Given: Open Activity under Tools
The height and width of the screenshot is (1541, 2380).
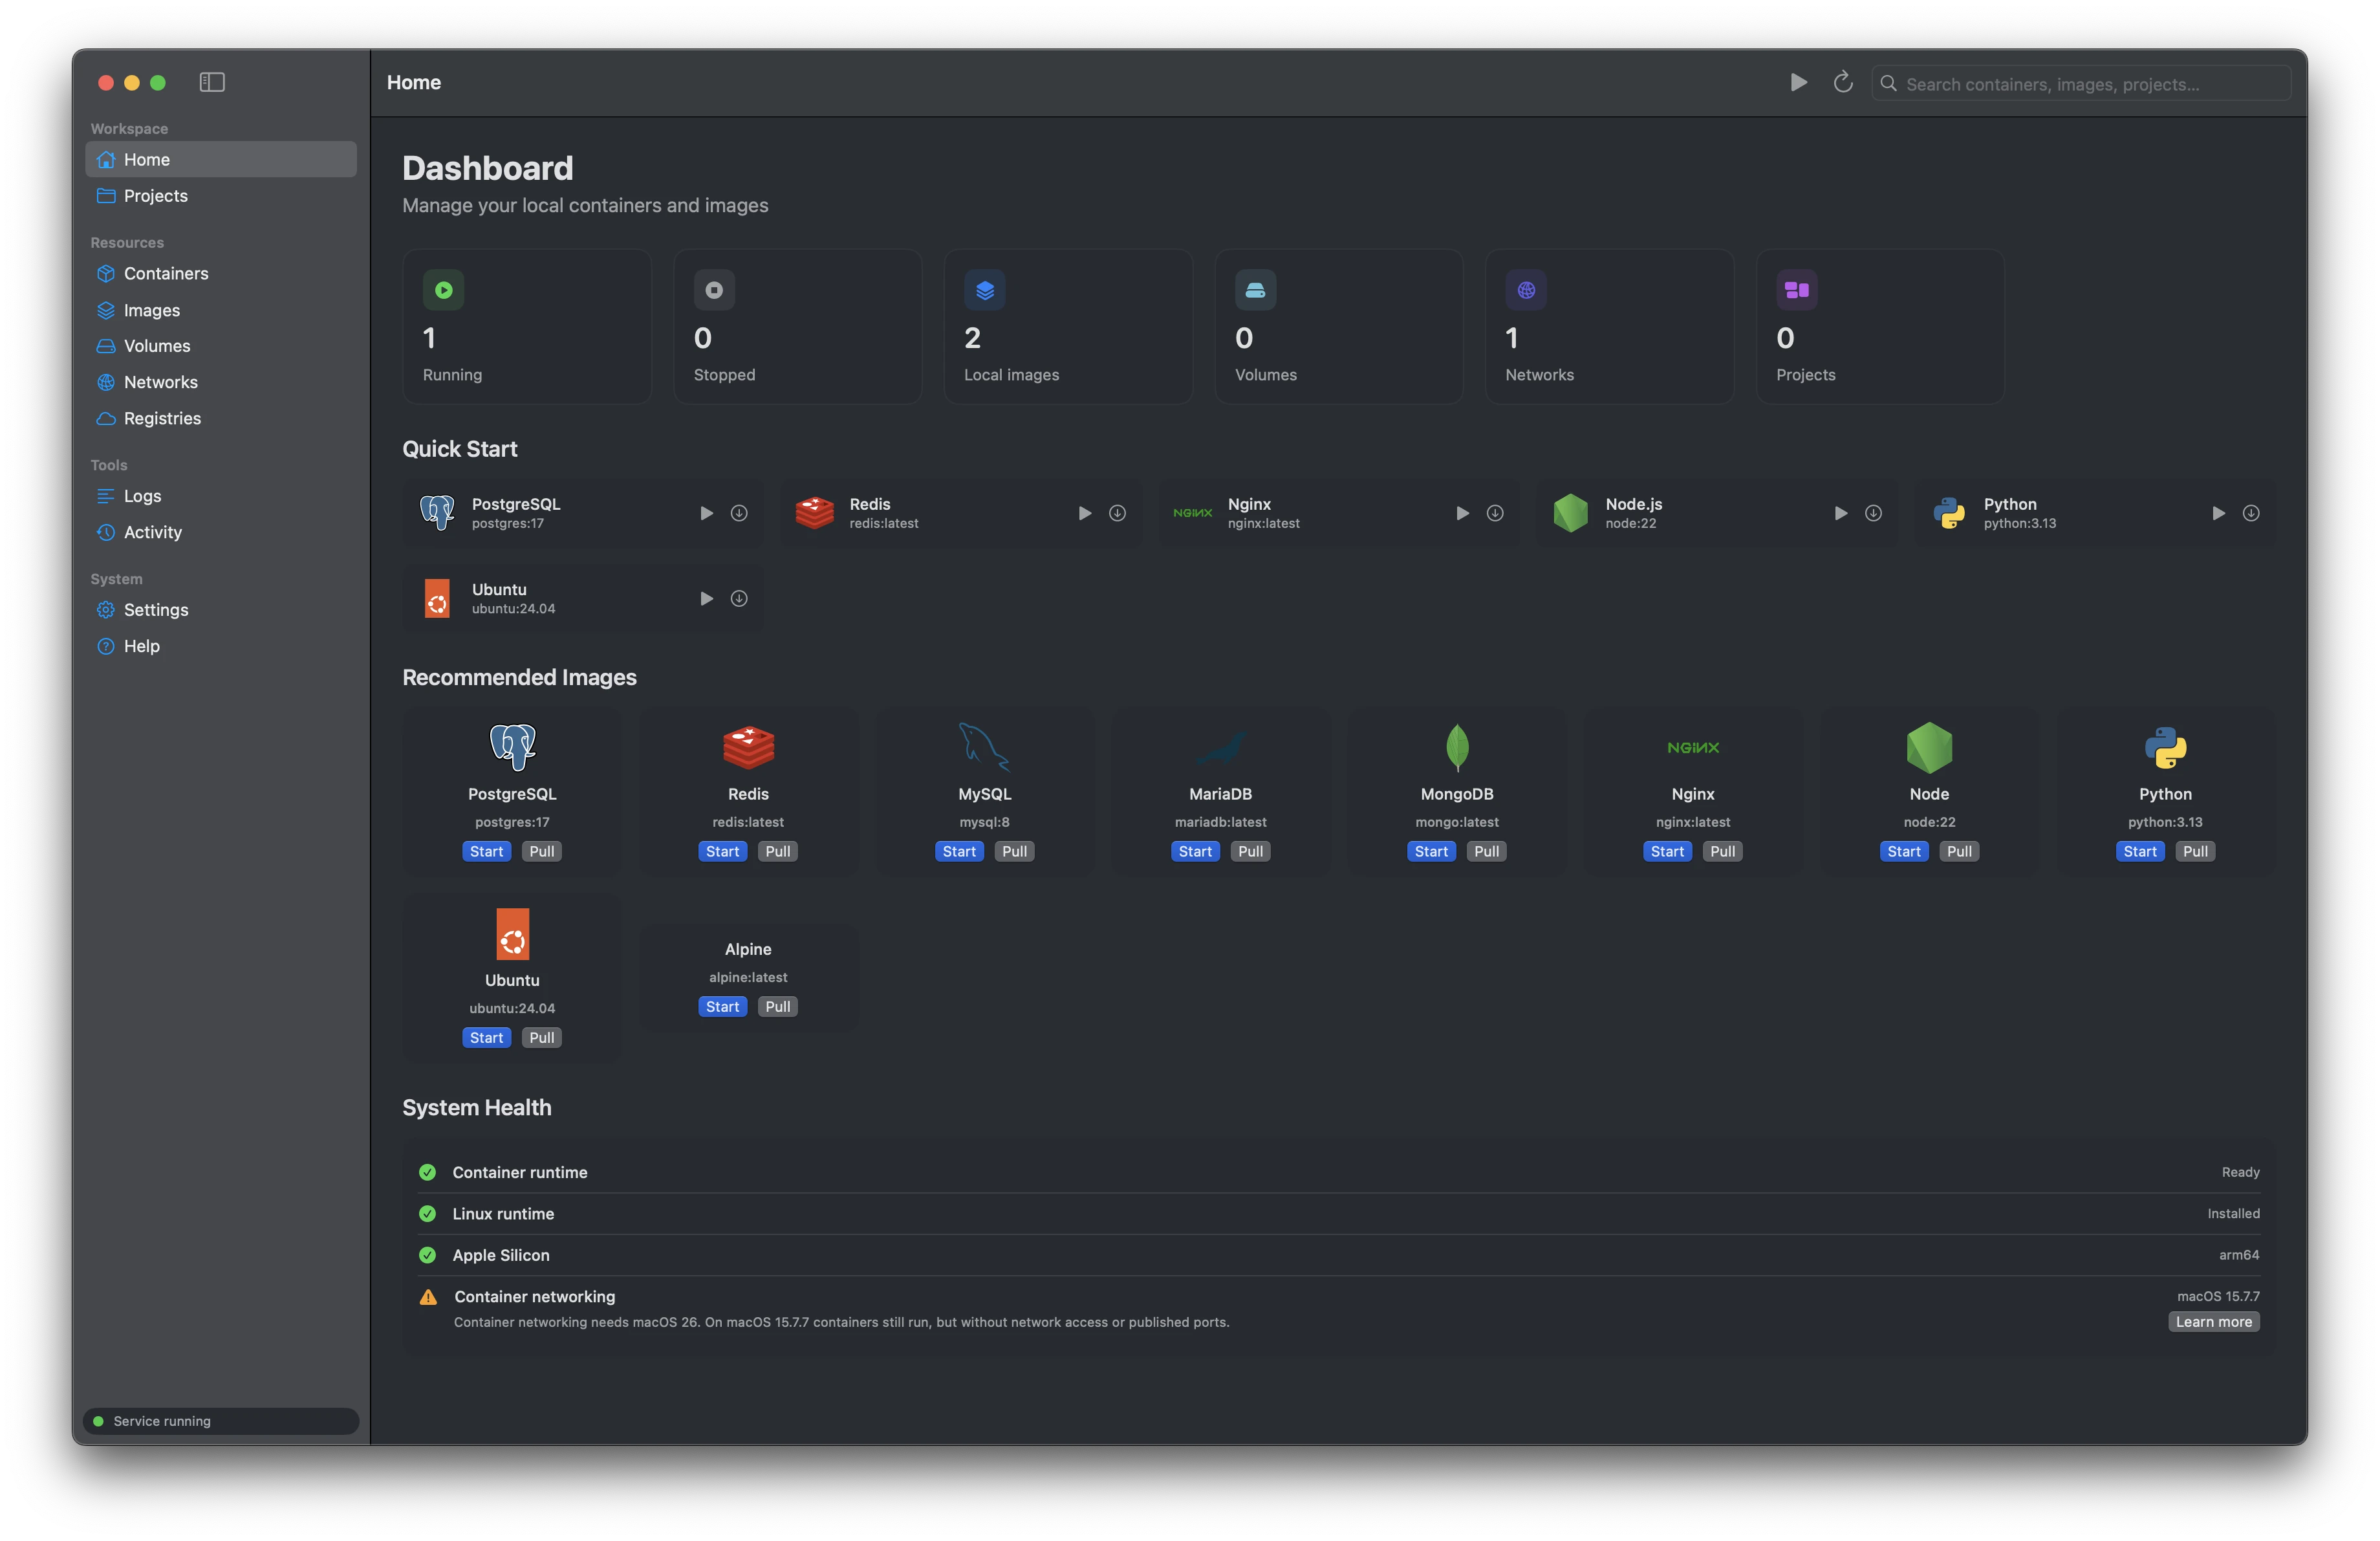Looking at the screenshot, I should 221,532.
